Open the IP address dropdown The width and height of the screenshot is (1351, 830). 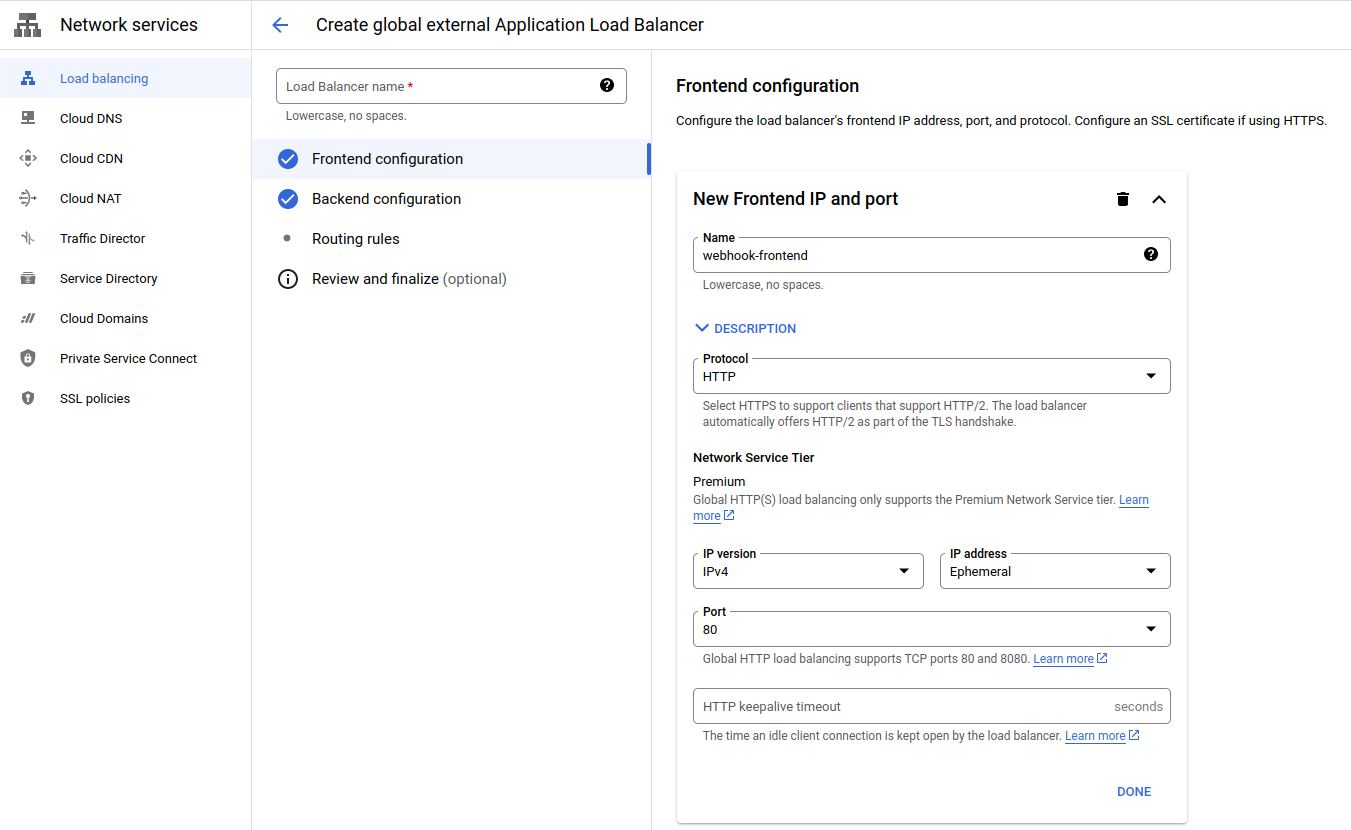1055,571
